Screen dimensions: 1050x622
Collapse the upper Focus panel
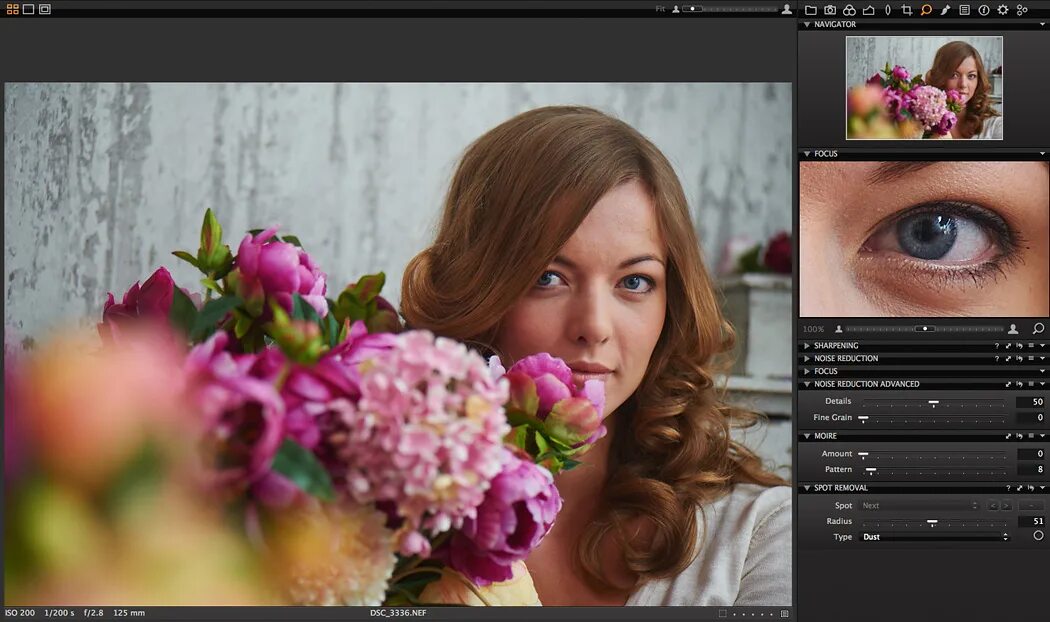click(807, 154)
